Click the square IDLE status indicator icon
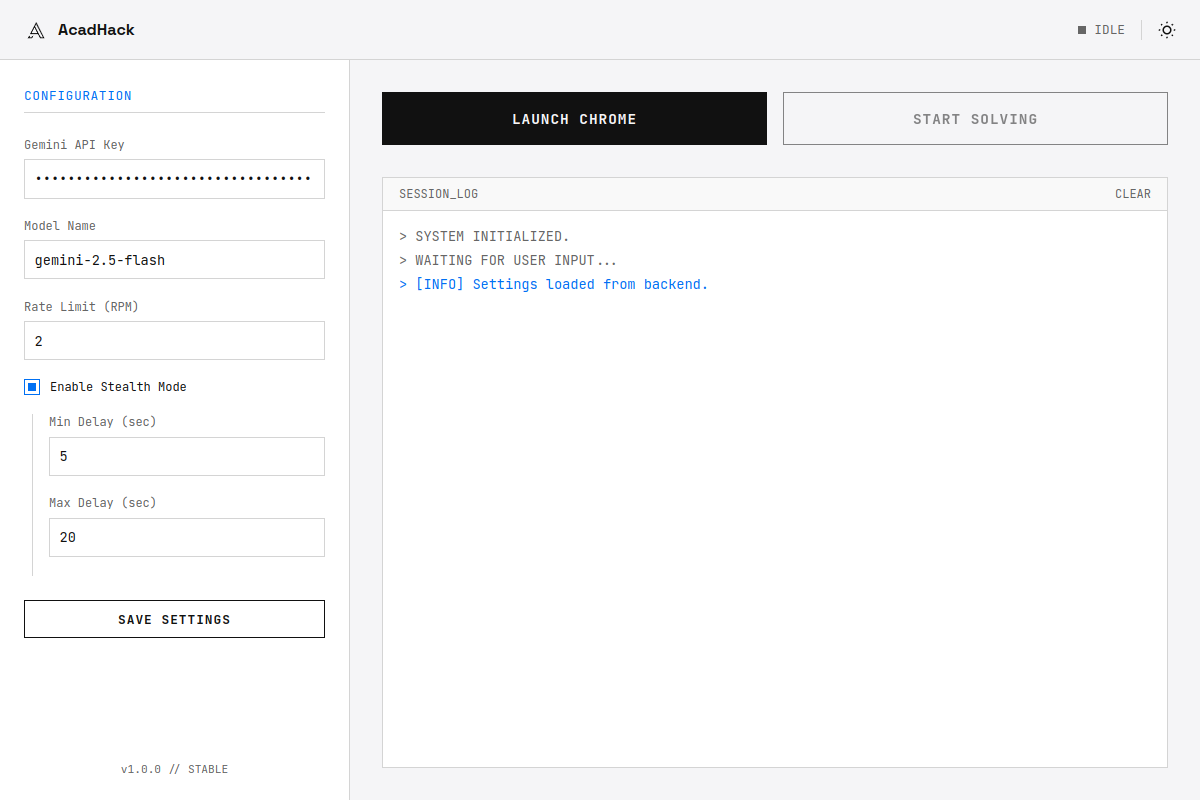 (1081, 29)
